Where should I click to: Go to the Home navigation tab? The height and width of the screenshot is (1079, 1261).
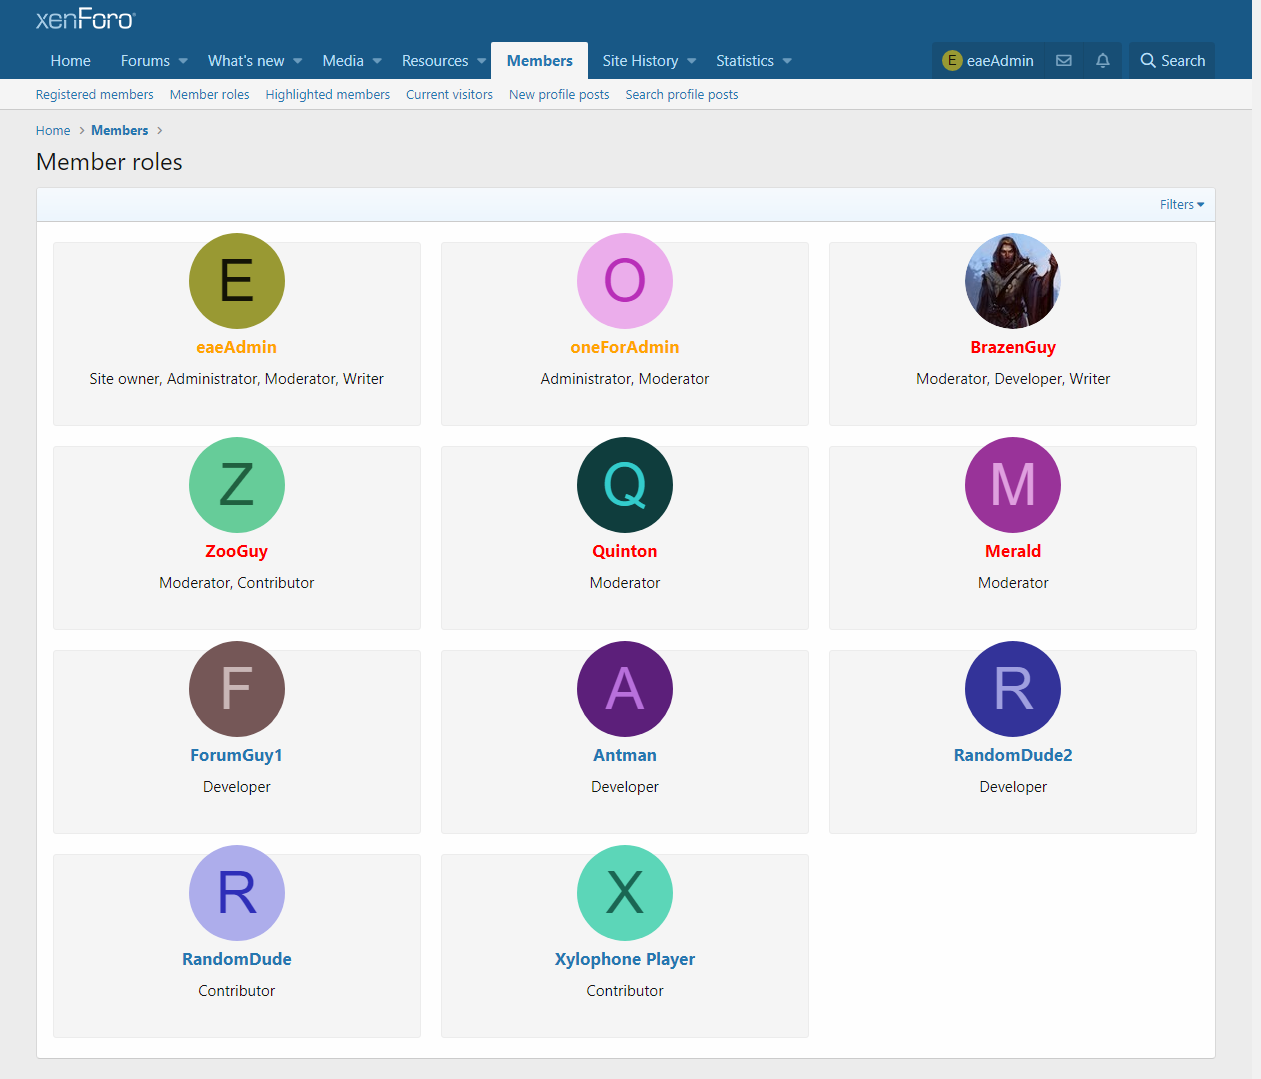point(70,61)
